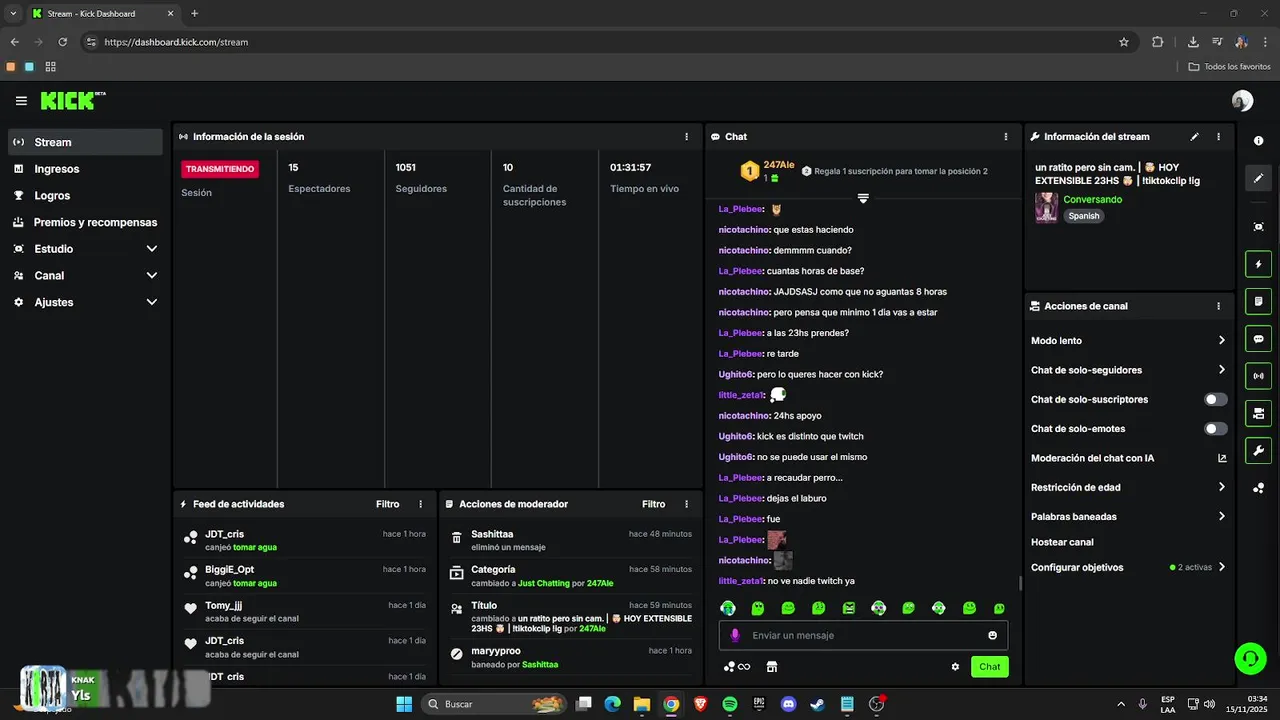Click the Windows Start button
The image size is (1280, 720).
tap(404, 704)
